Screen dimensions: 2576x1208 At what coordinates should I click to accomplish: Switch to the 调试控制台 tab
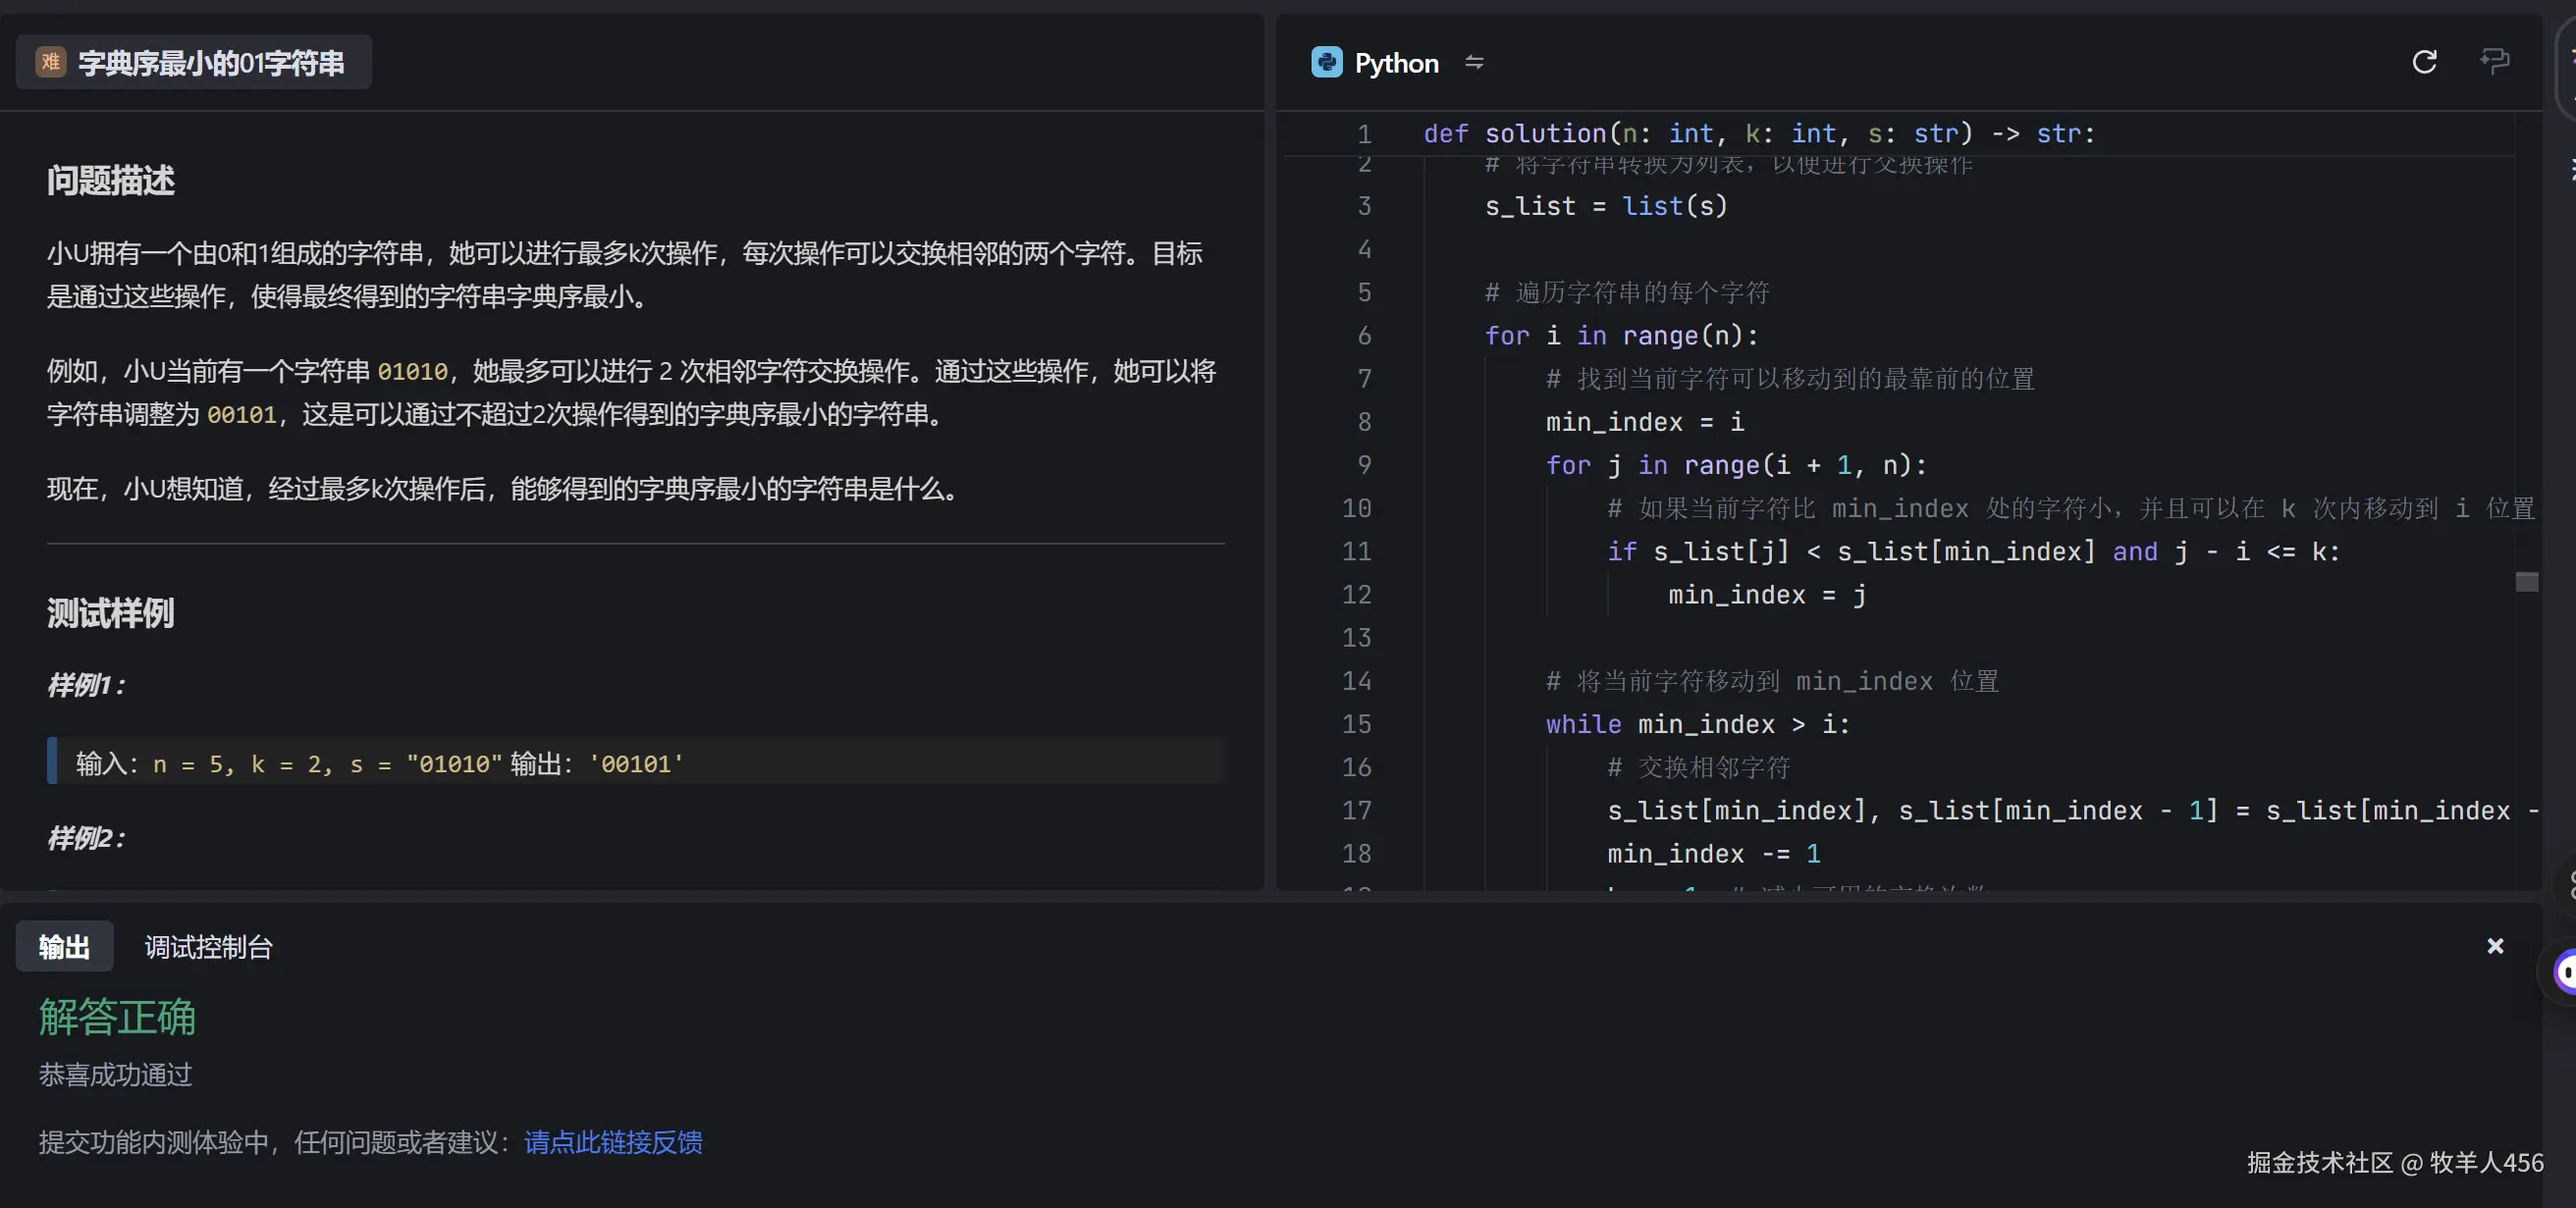coord(208,947)
